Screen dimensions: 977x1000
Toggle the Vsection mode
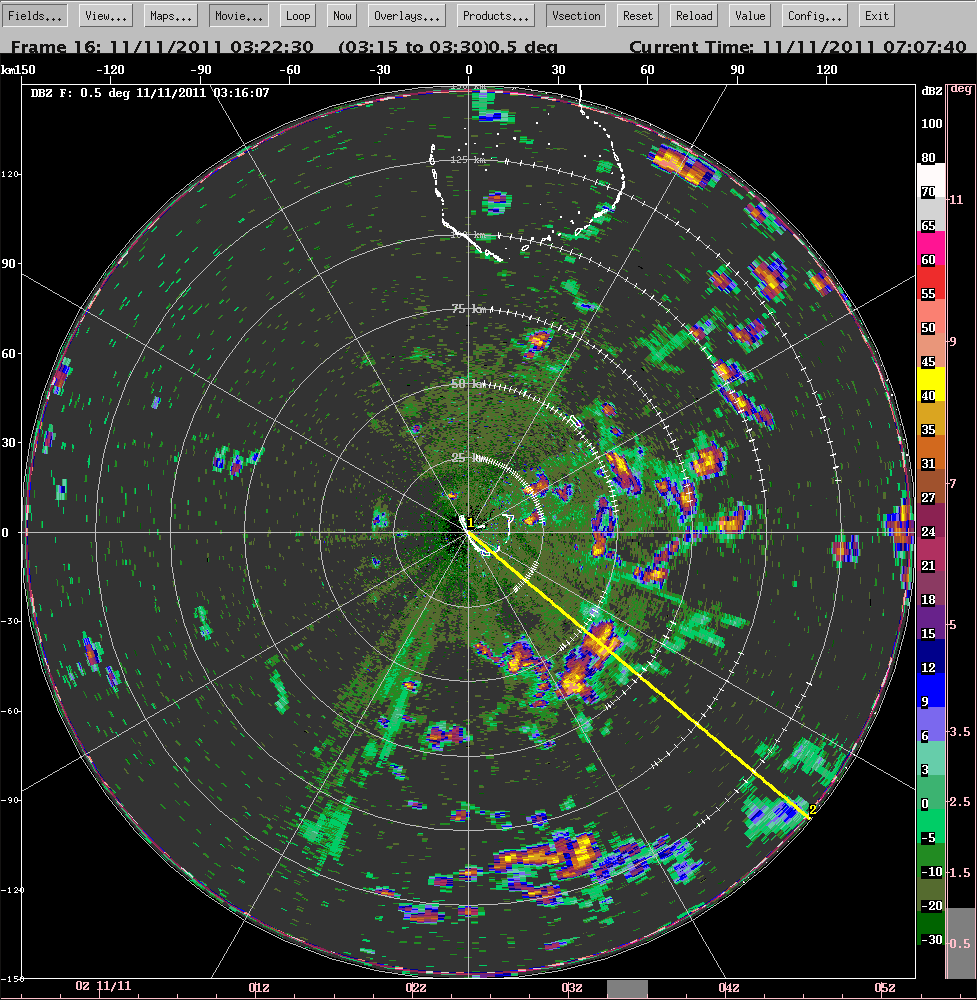point(576,16)
